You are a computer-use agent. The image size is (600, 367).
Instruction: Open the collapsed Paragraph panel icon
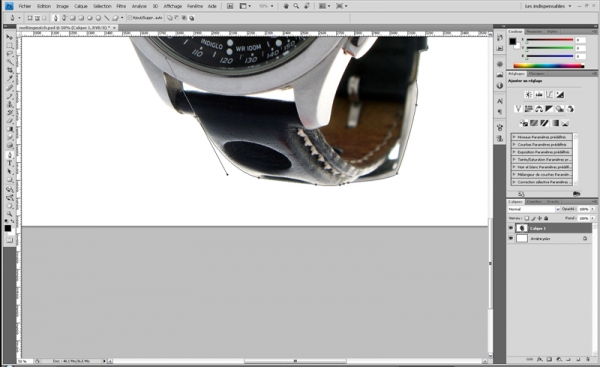click(x=500, y=111)
